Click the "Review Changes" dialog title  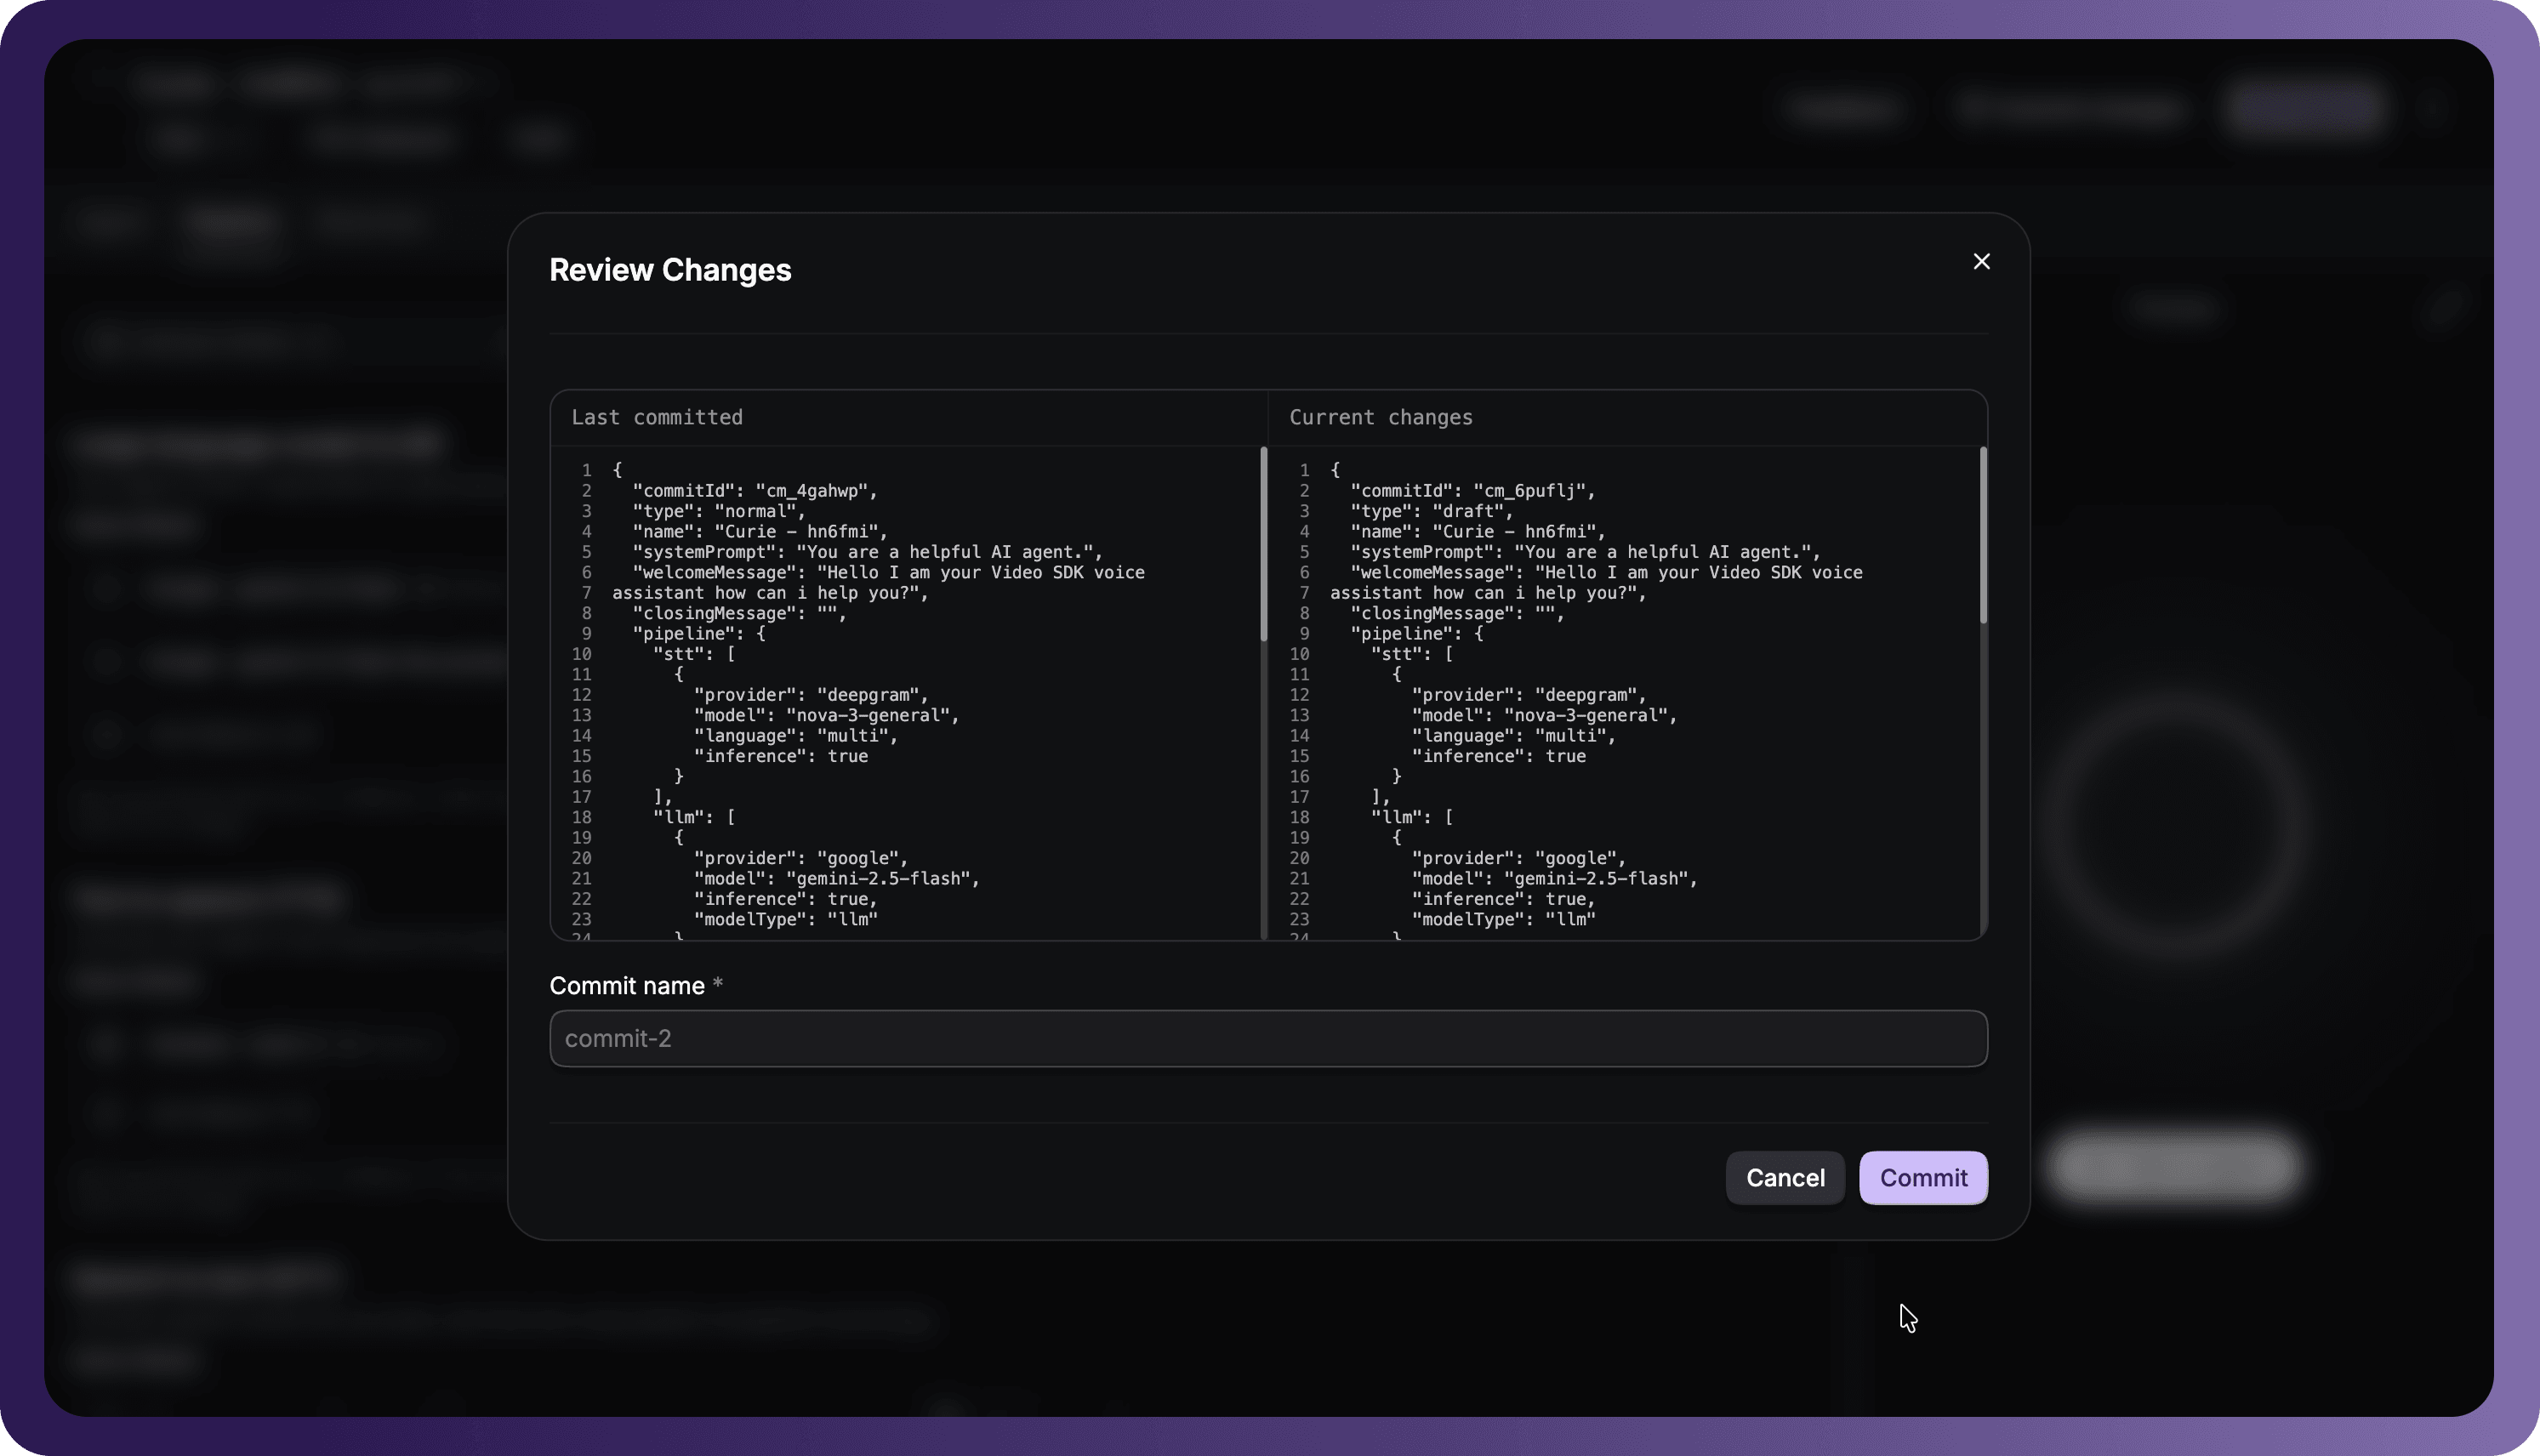[x=670, y=270]
